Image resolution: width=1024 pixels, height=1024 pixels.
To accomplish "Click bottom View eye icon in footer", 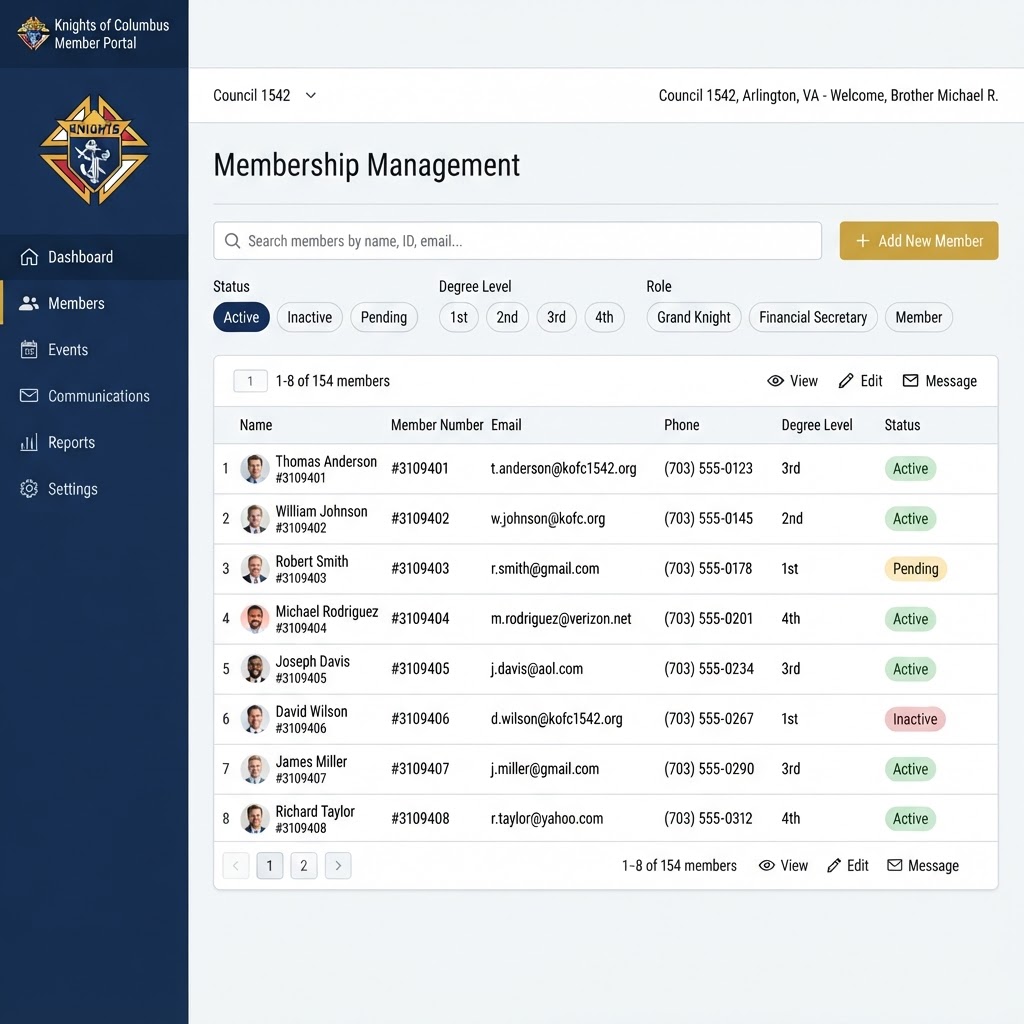I will point(767,865).
